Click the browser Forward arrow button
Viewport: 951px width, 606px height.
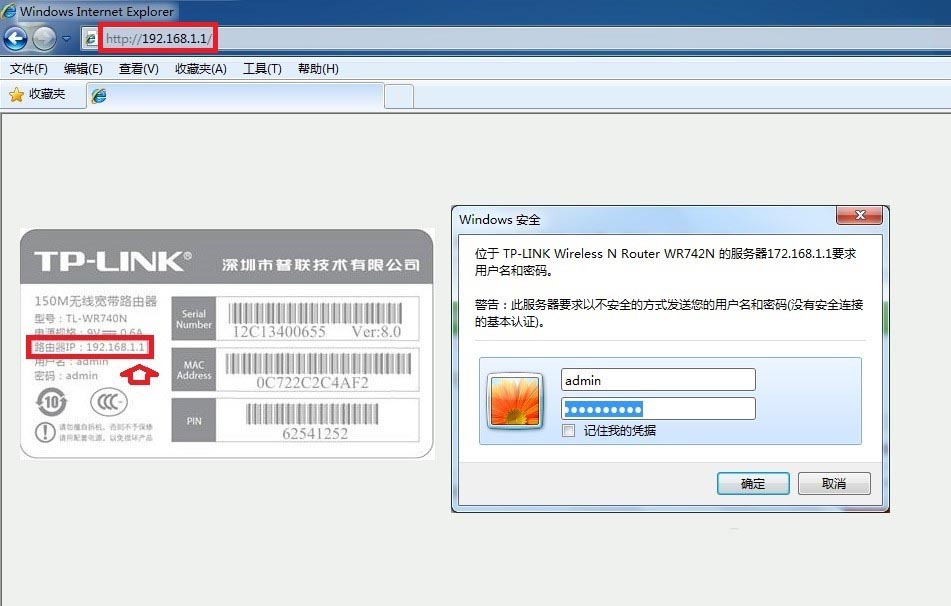[x=44, y=39]
